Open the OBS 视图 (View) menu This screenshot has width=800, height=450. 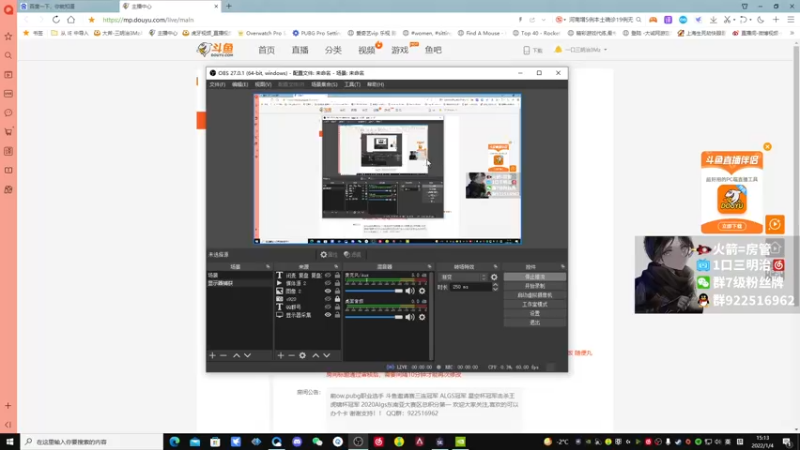(263, 84)
